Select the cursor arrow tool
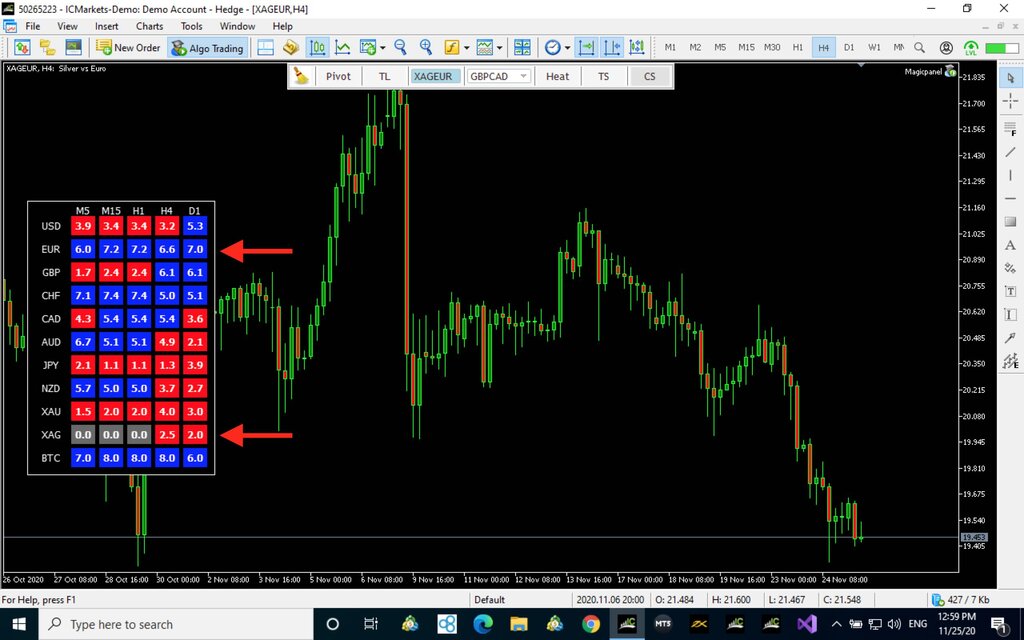The height and width of the screenshot is (640, 1024). coord(1010,78)
